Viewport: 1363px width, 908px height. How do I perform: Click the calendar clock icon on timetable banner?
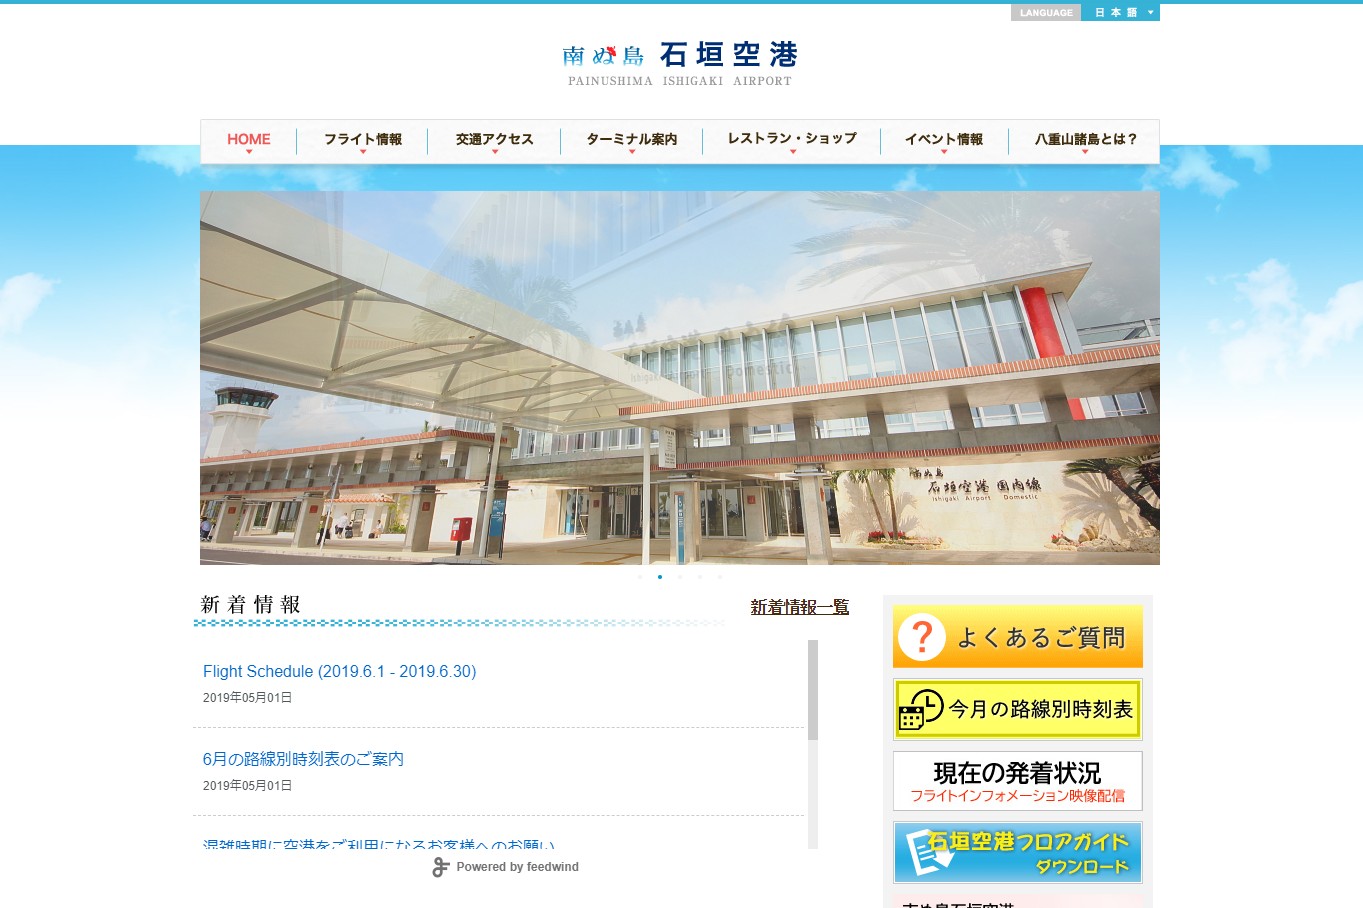[921, 710]
